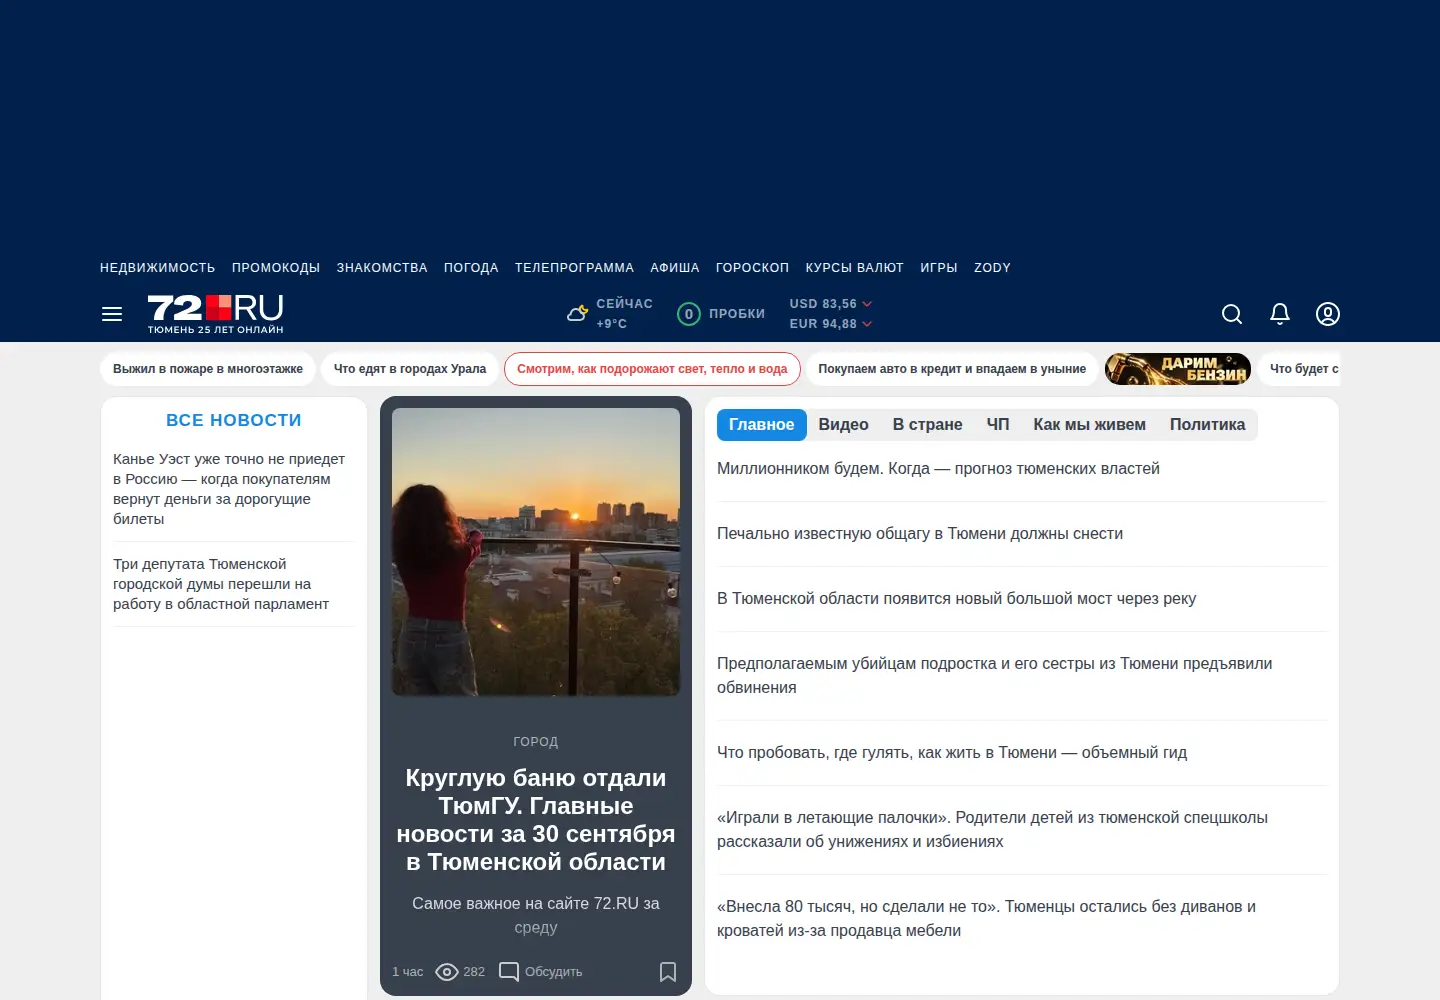The image size is (1440, 1000).
Task: Open the red Смотрим, как подорожают chip
Action: [x=652, y=369]
